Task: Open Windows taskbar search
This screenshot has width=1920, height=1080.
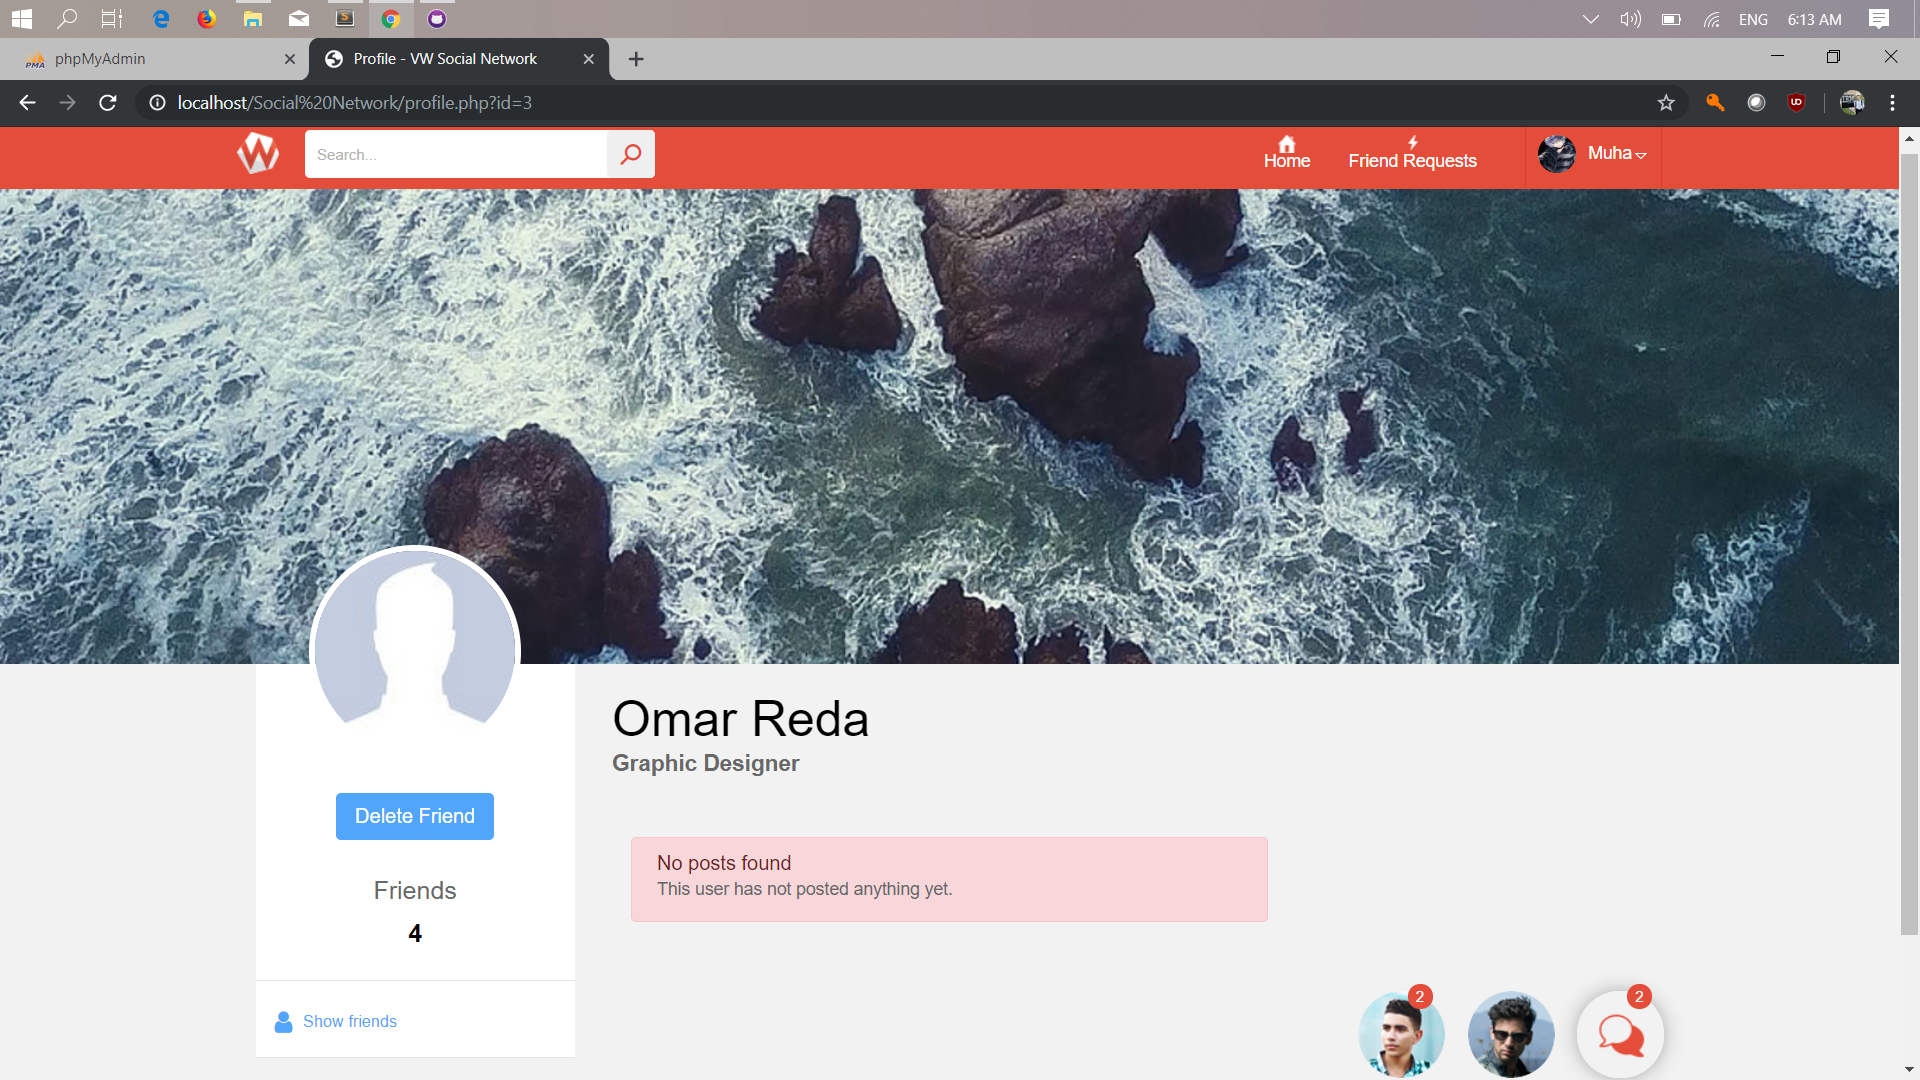Action: [x=67, y=19]
